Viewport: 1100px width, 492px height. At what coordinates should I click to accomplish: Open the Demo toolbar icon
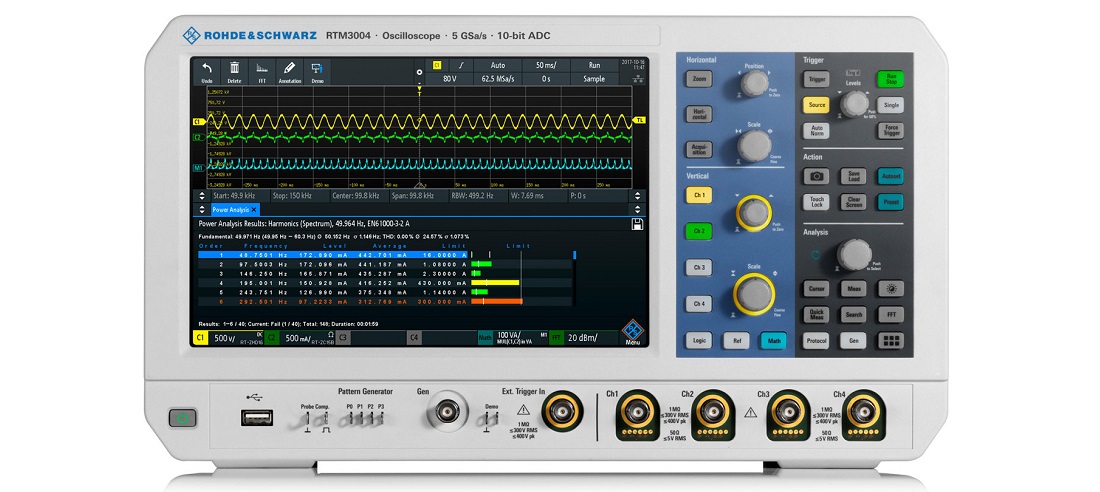pos(317,72)
